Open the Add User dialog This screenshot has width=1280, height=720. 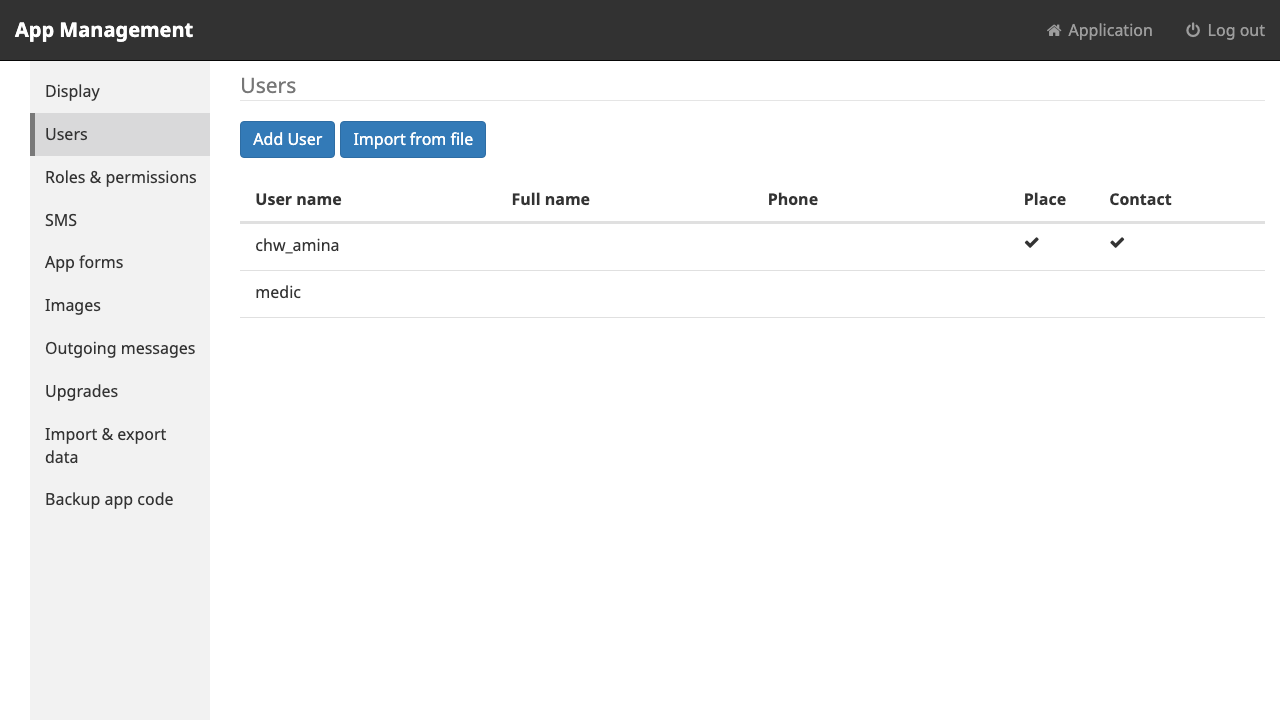pos(287,139)
